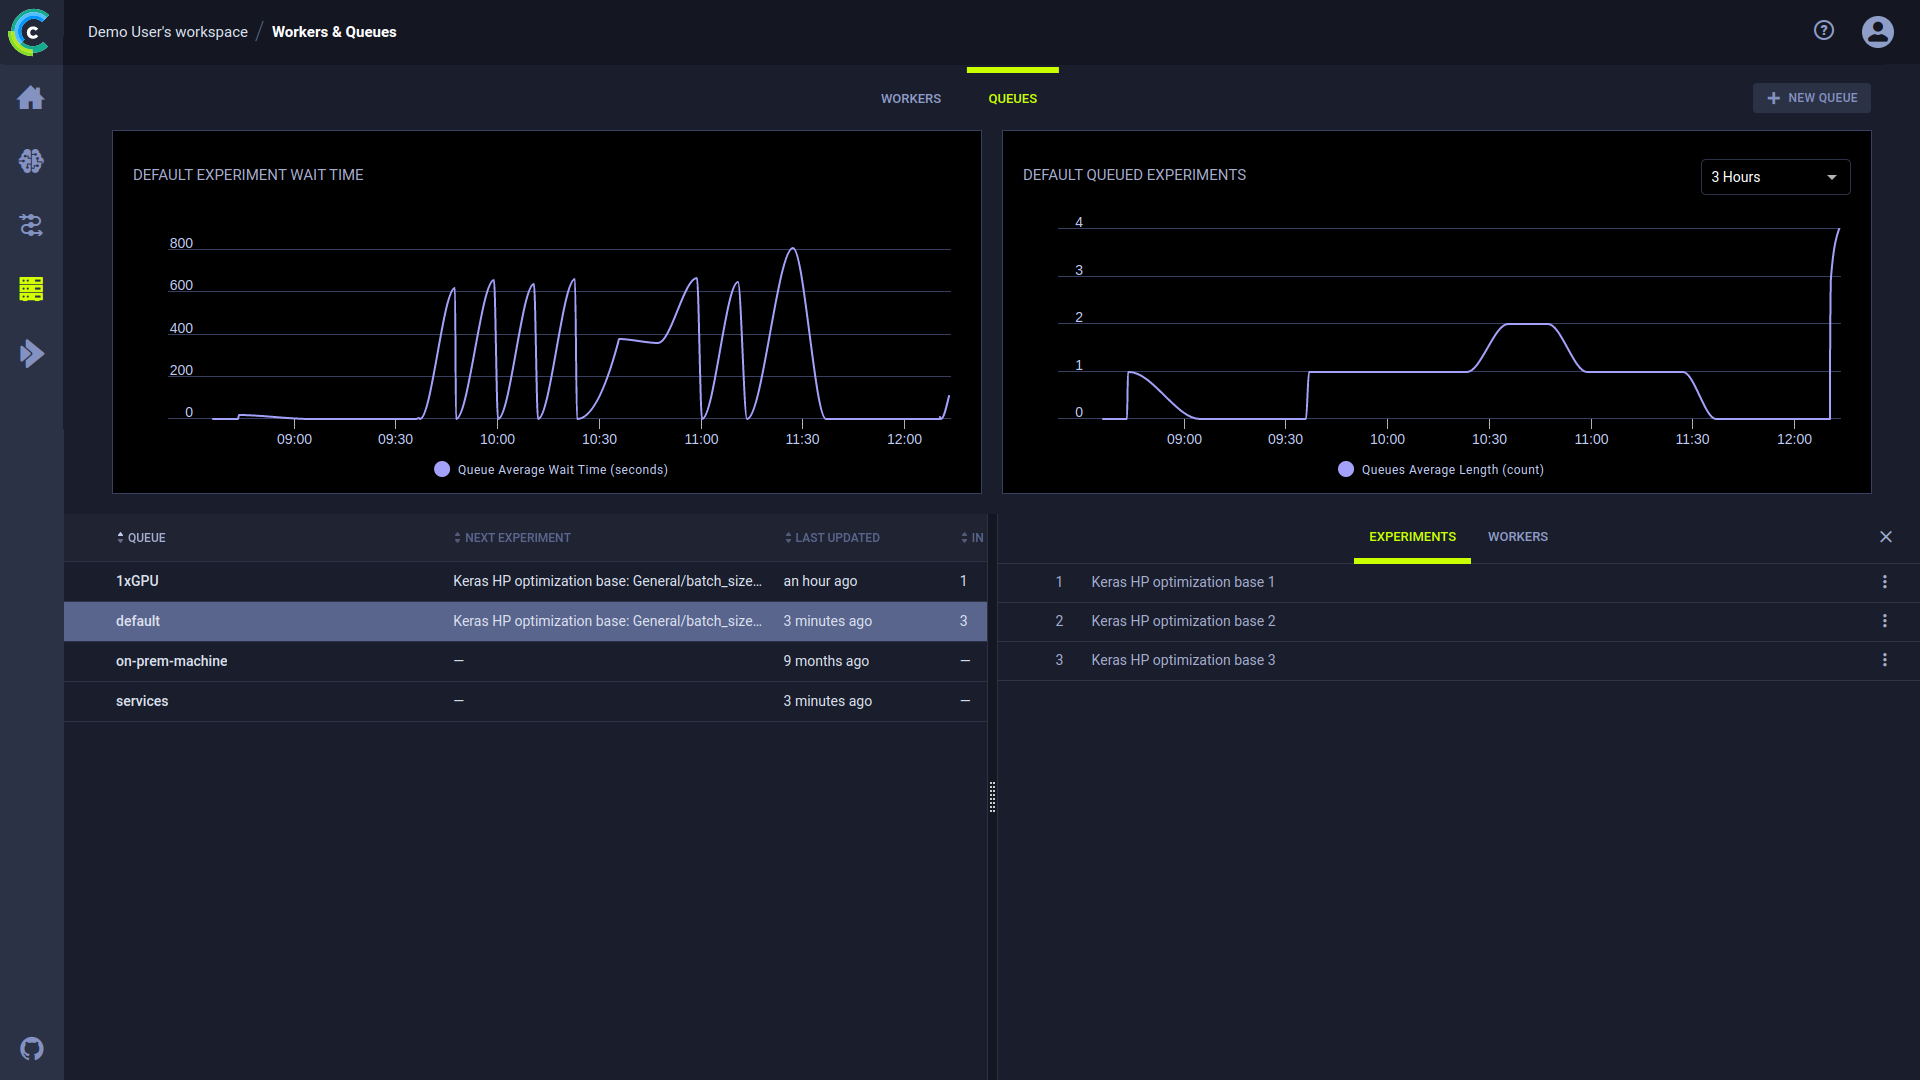Sort table by Queue column
This screenshot has height=1080, width=1920.
click(x=141, y=538)
